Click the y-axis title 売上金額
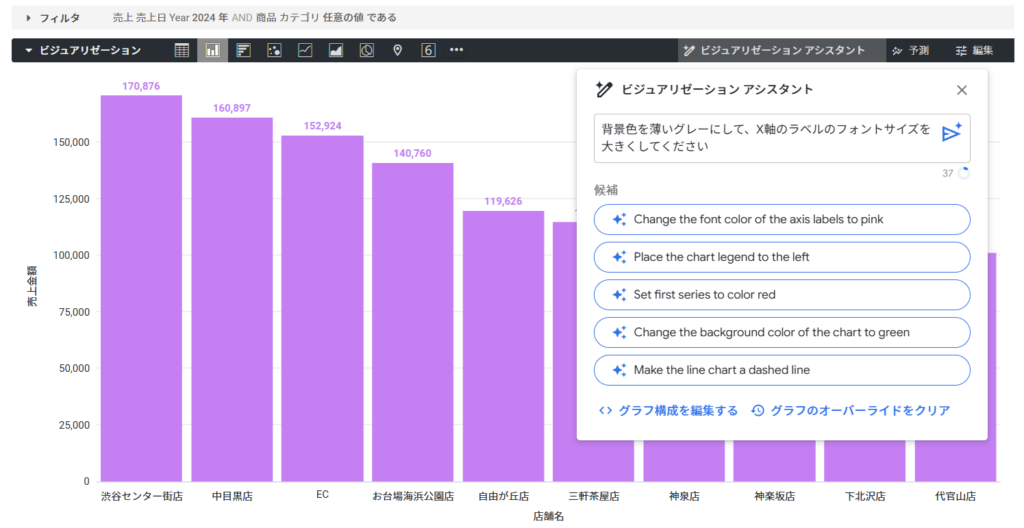 pos(32,286)
